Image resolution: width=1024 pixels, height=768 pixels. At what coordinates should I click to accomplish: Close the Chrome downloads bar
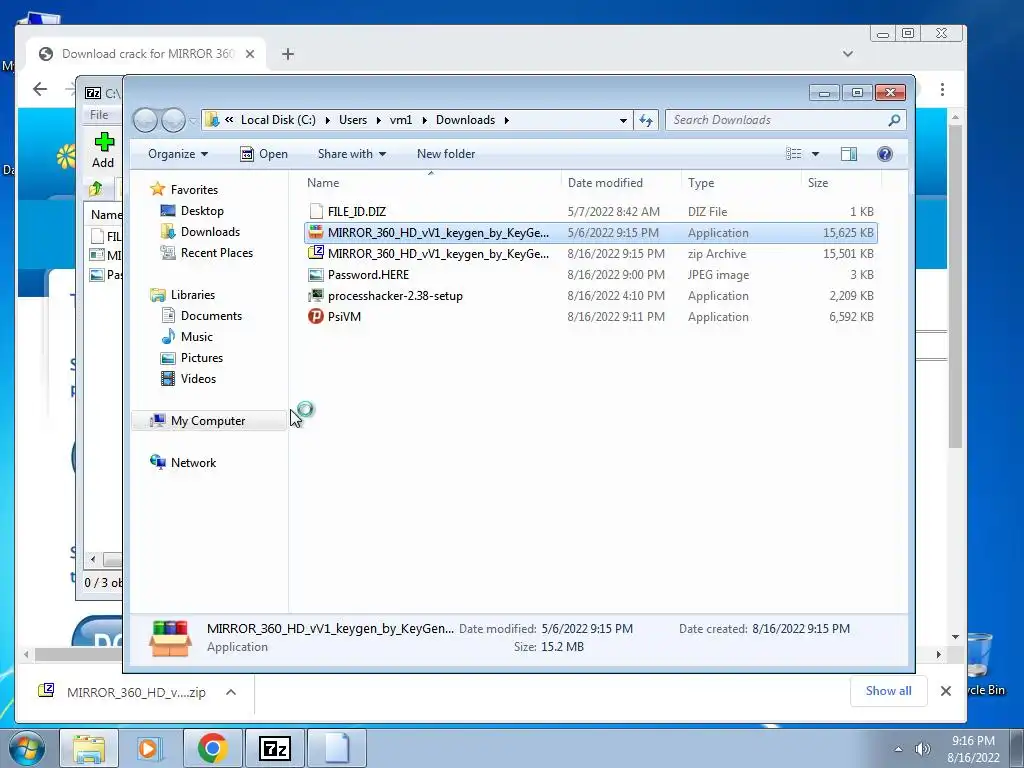[x=946, y=691]
